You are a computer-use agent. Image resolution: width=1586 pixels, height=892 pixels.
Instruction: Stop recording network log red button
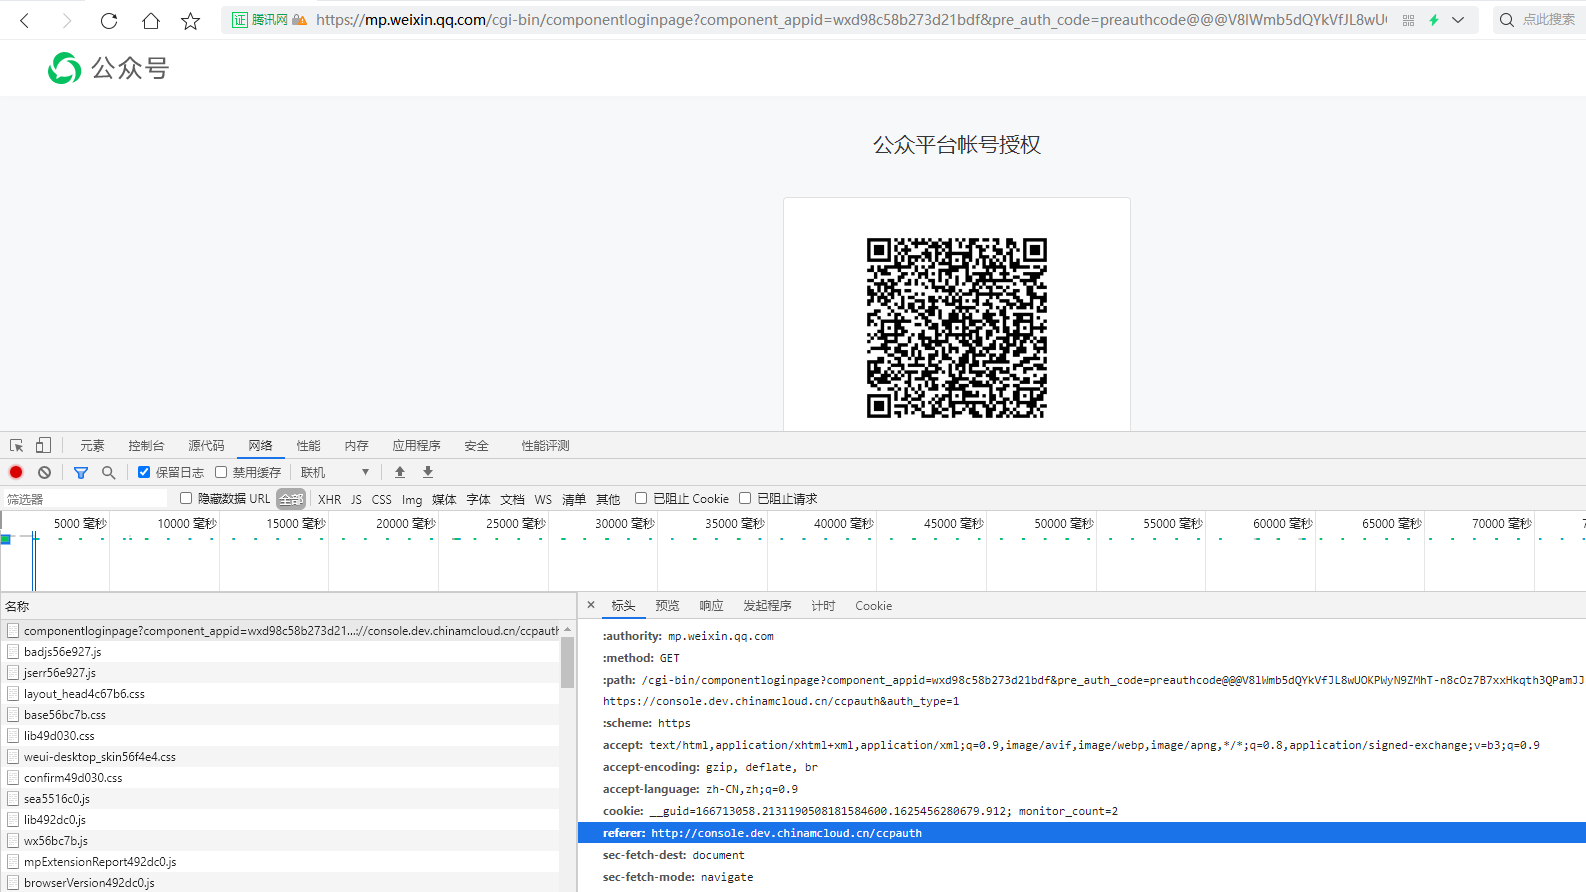point(16,472)
